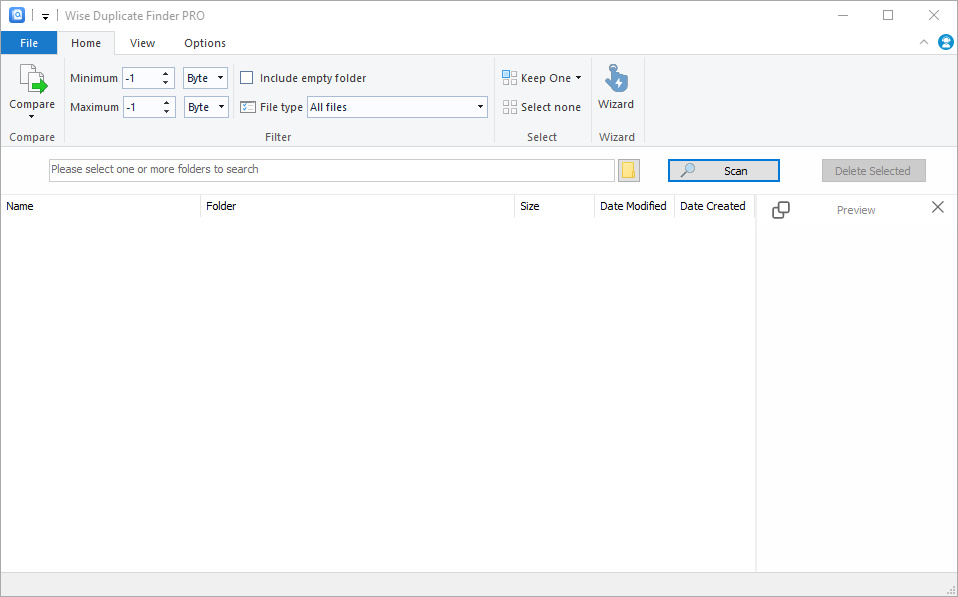958x597 pixels.
Task: Click the window resize grip in corner
Action: click(951, 590)
